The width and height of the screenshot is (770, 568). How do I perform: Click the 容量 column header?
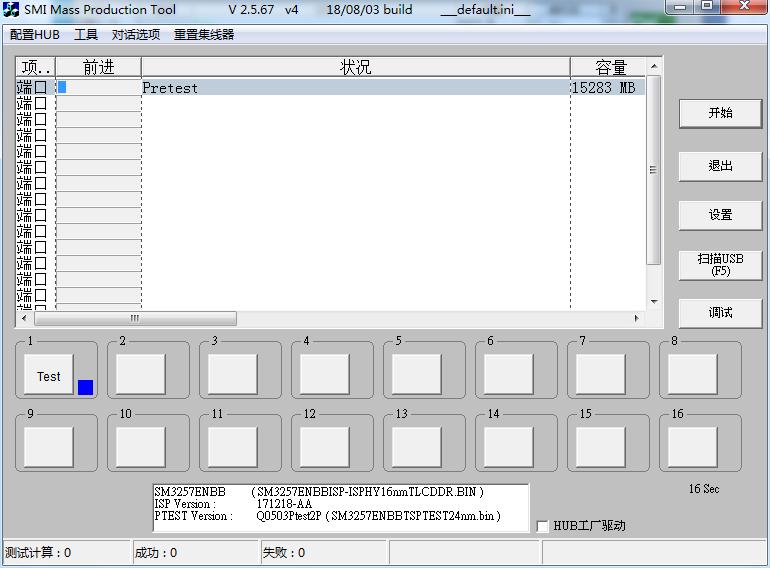pyautogui.click(x=608, y=67)
